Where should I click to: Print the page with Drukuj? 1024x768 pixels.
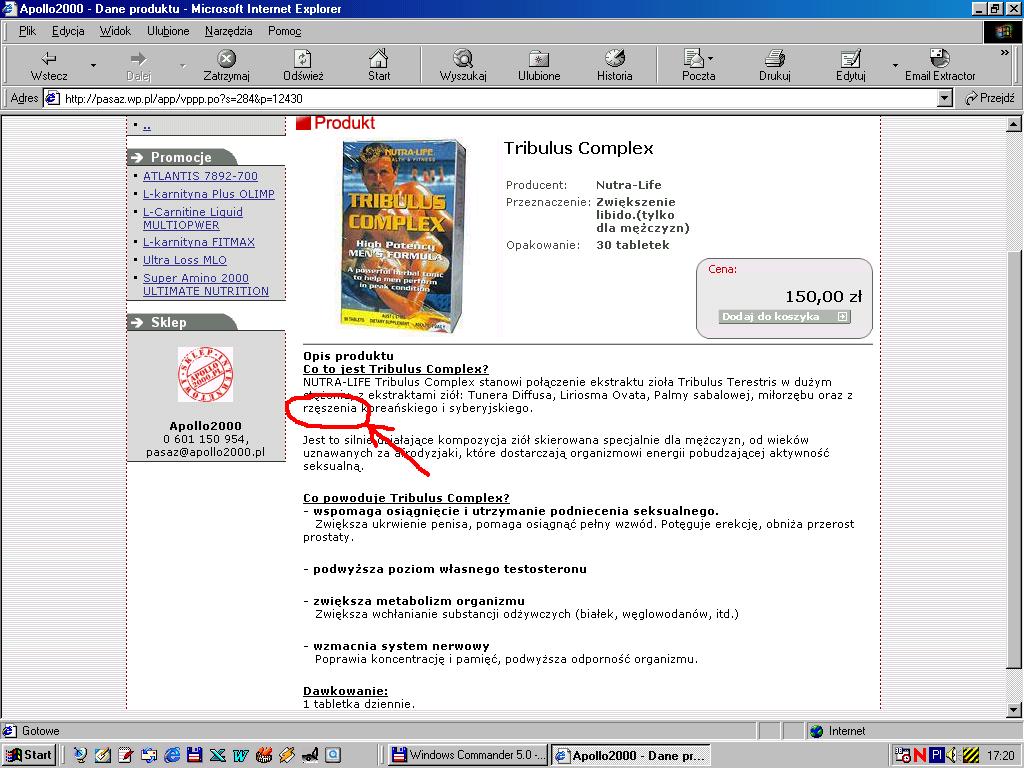click(x=775, y=65)
